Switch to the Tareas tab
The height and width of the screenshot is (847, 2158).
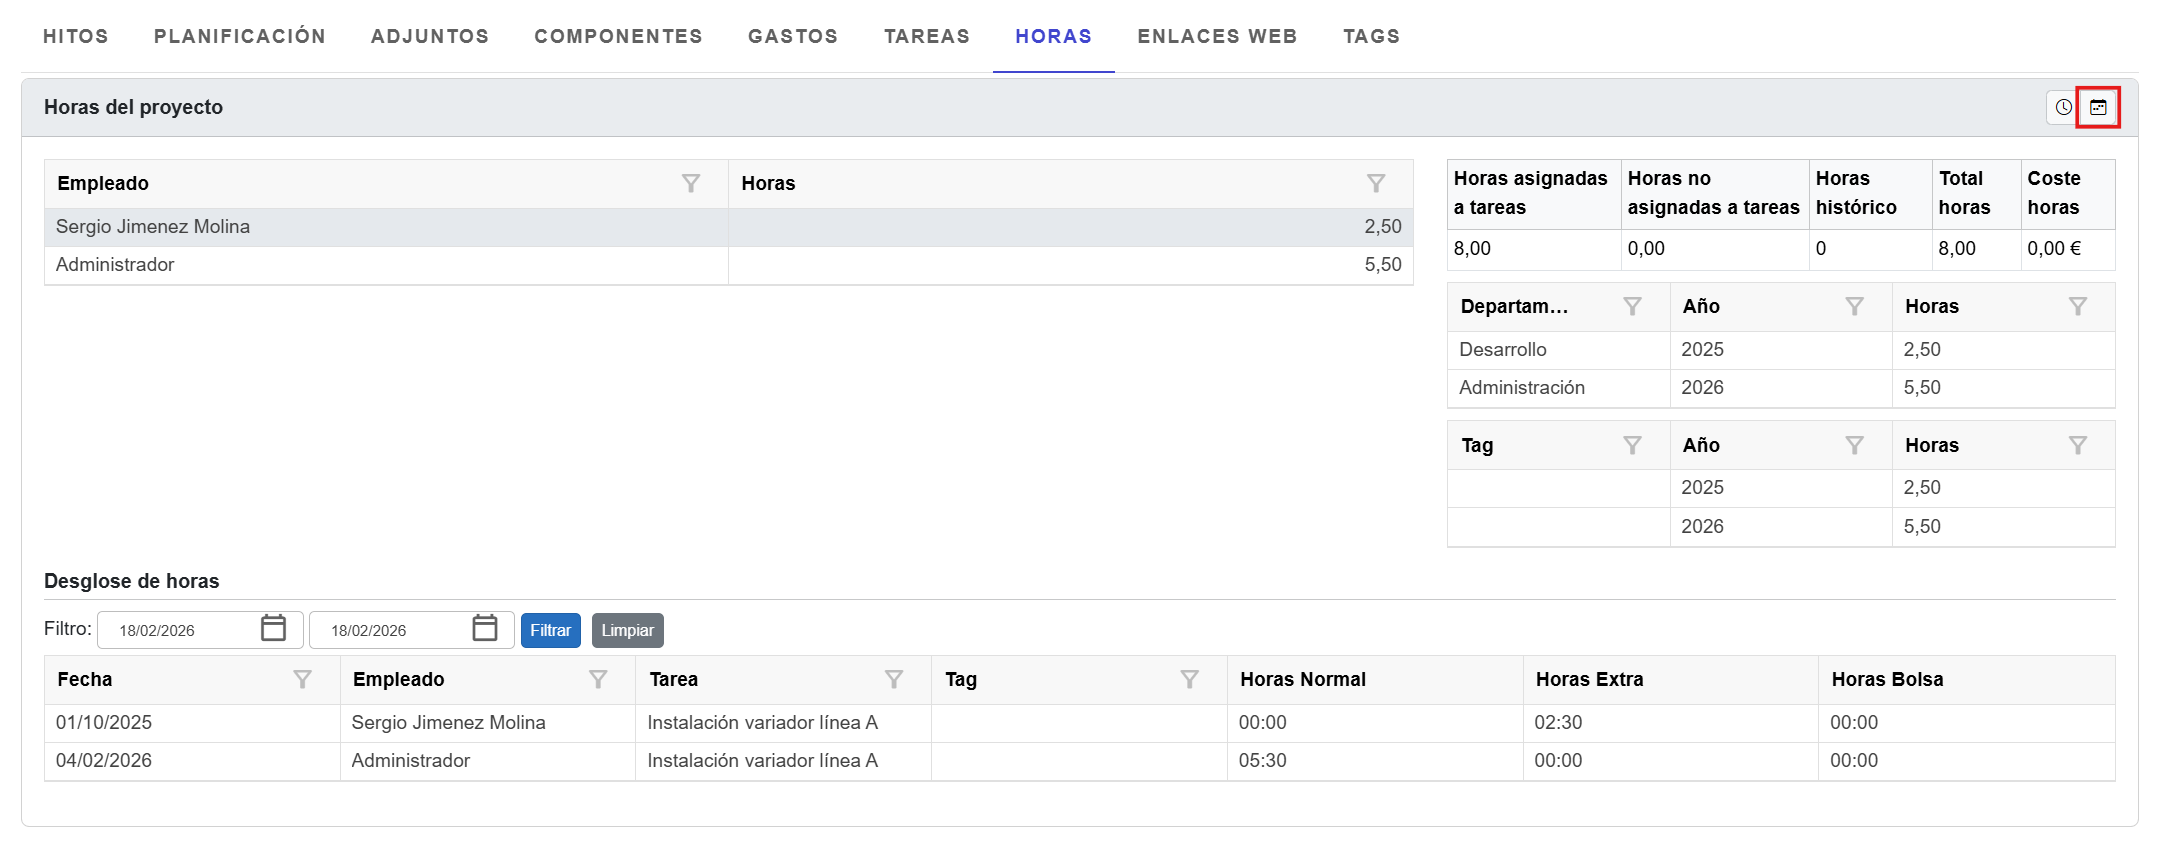(x=926, y=37)
